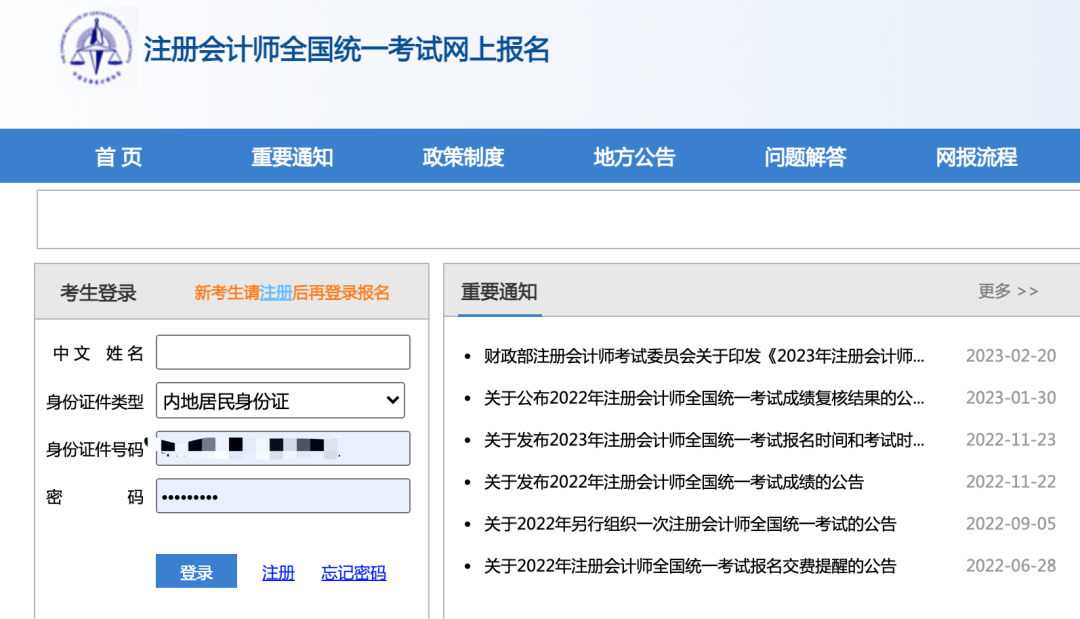Open notice 关于2022年报名交费提醒的公告

click(690, 566)
